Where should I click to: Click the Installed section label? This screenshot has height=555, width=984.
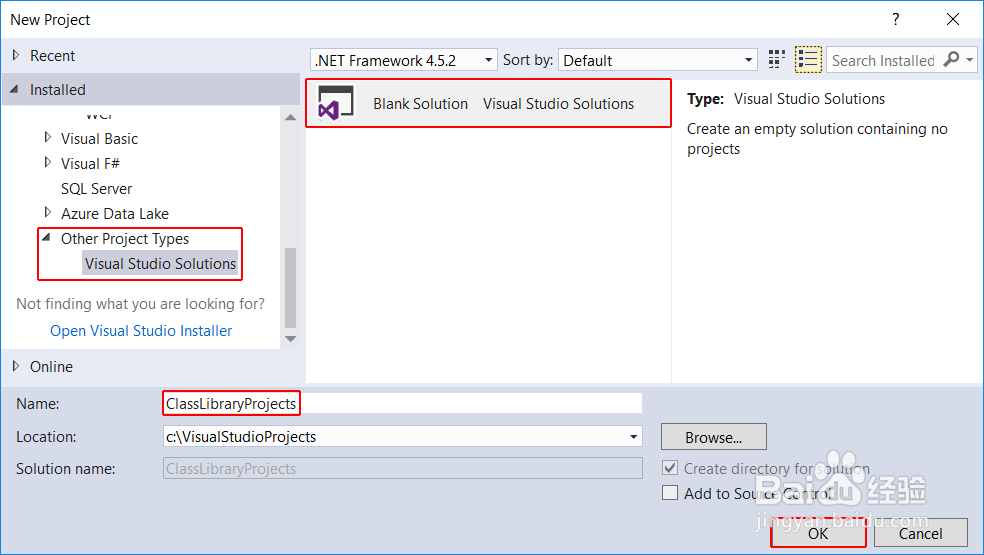point(58,90)
